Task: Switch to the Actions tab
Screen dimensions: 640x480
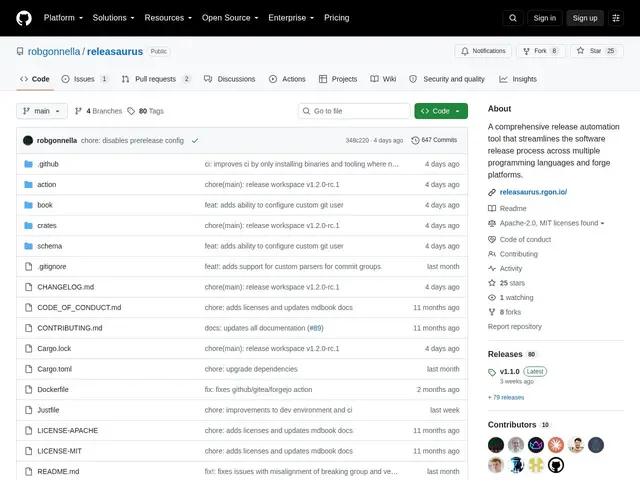Action: (287, 79)
